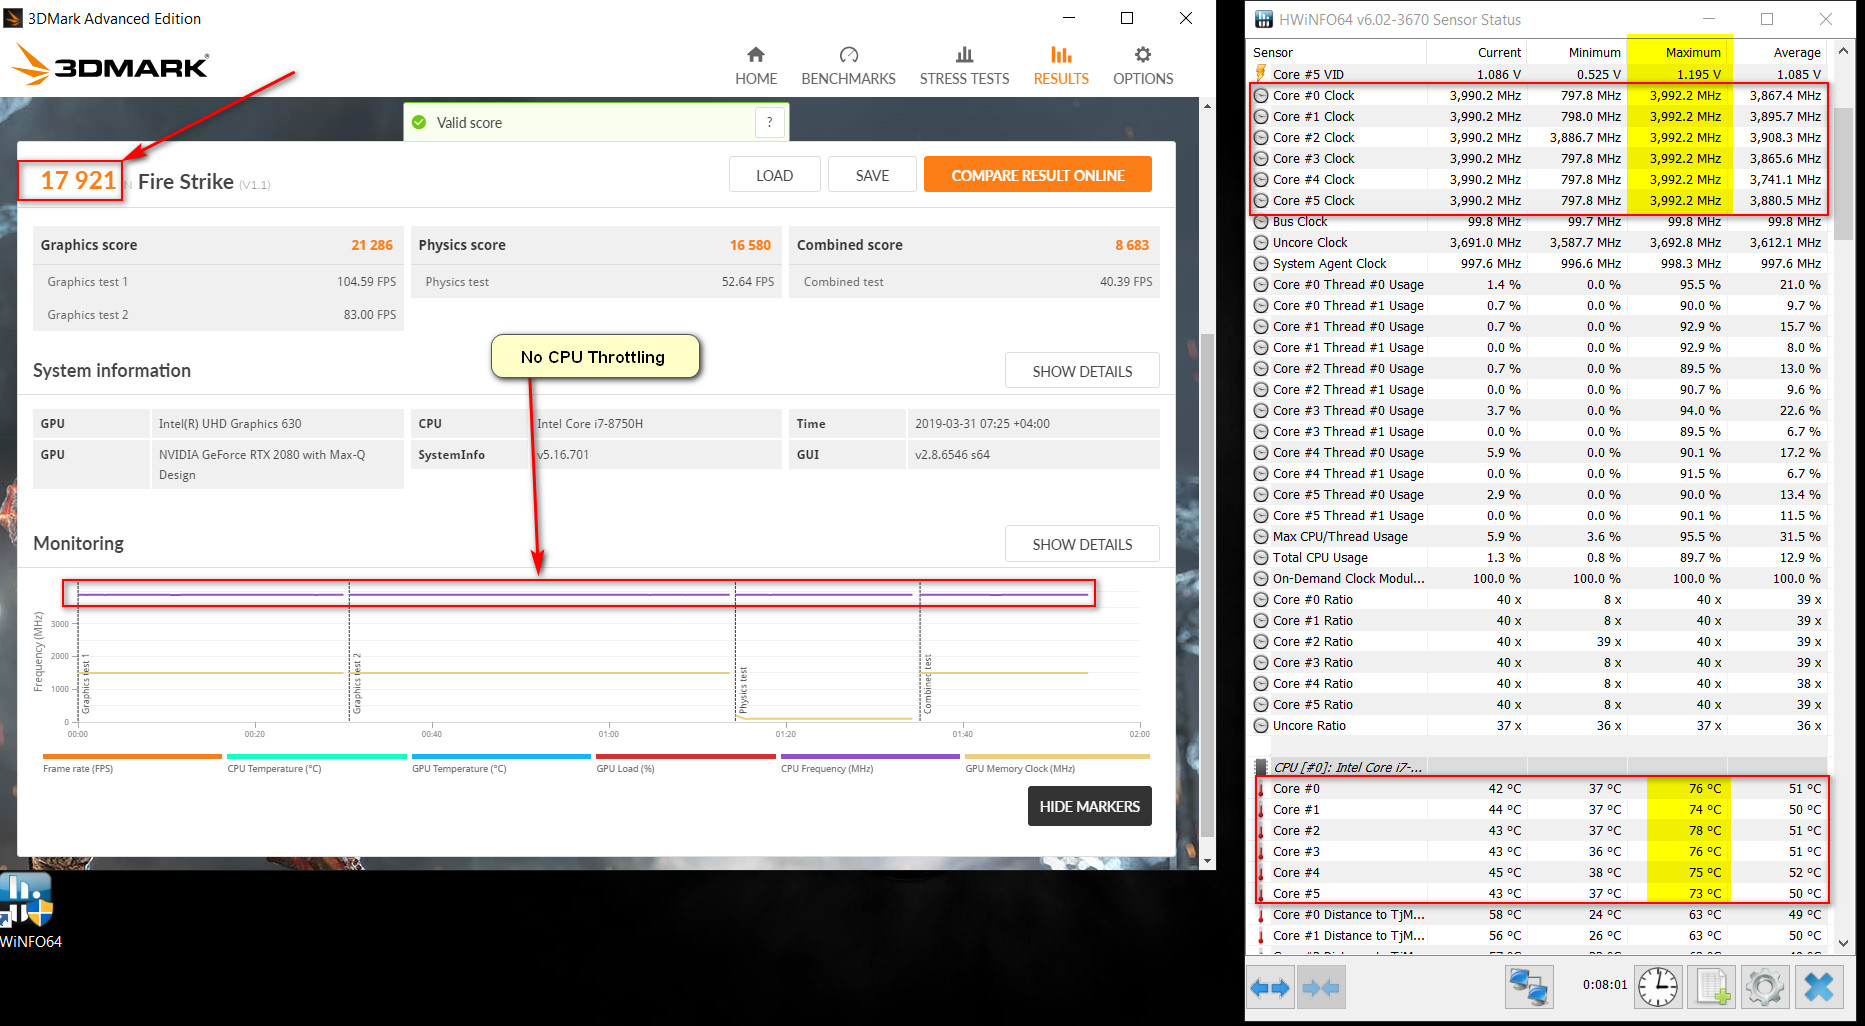Click the Core #5 VID lightning sensor icon
The width and height of the screenshot is (1865, 1026).
pyautogui.click(x=1261, y=74)
